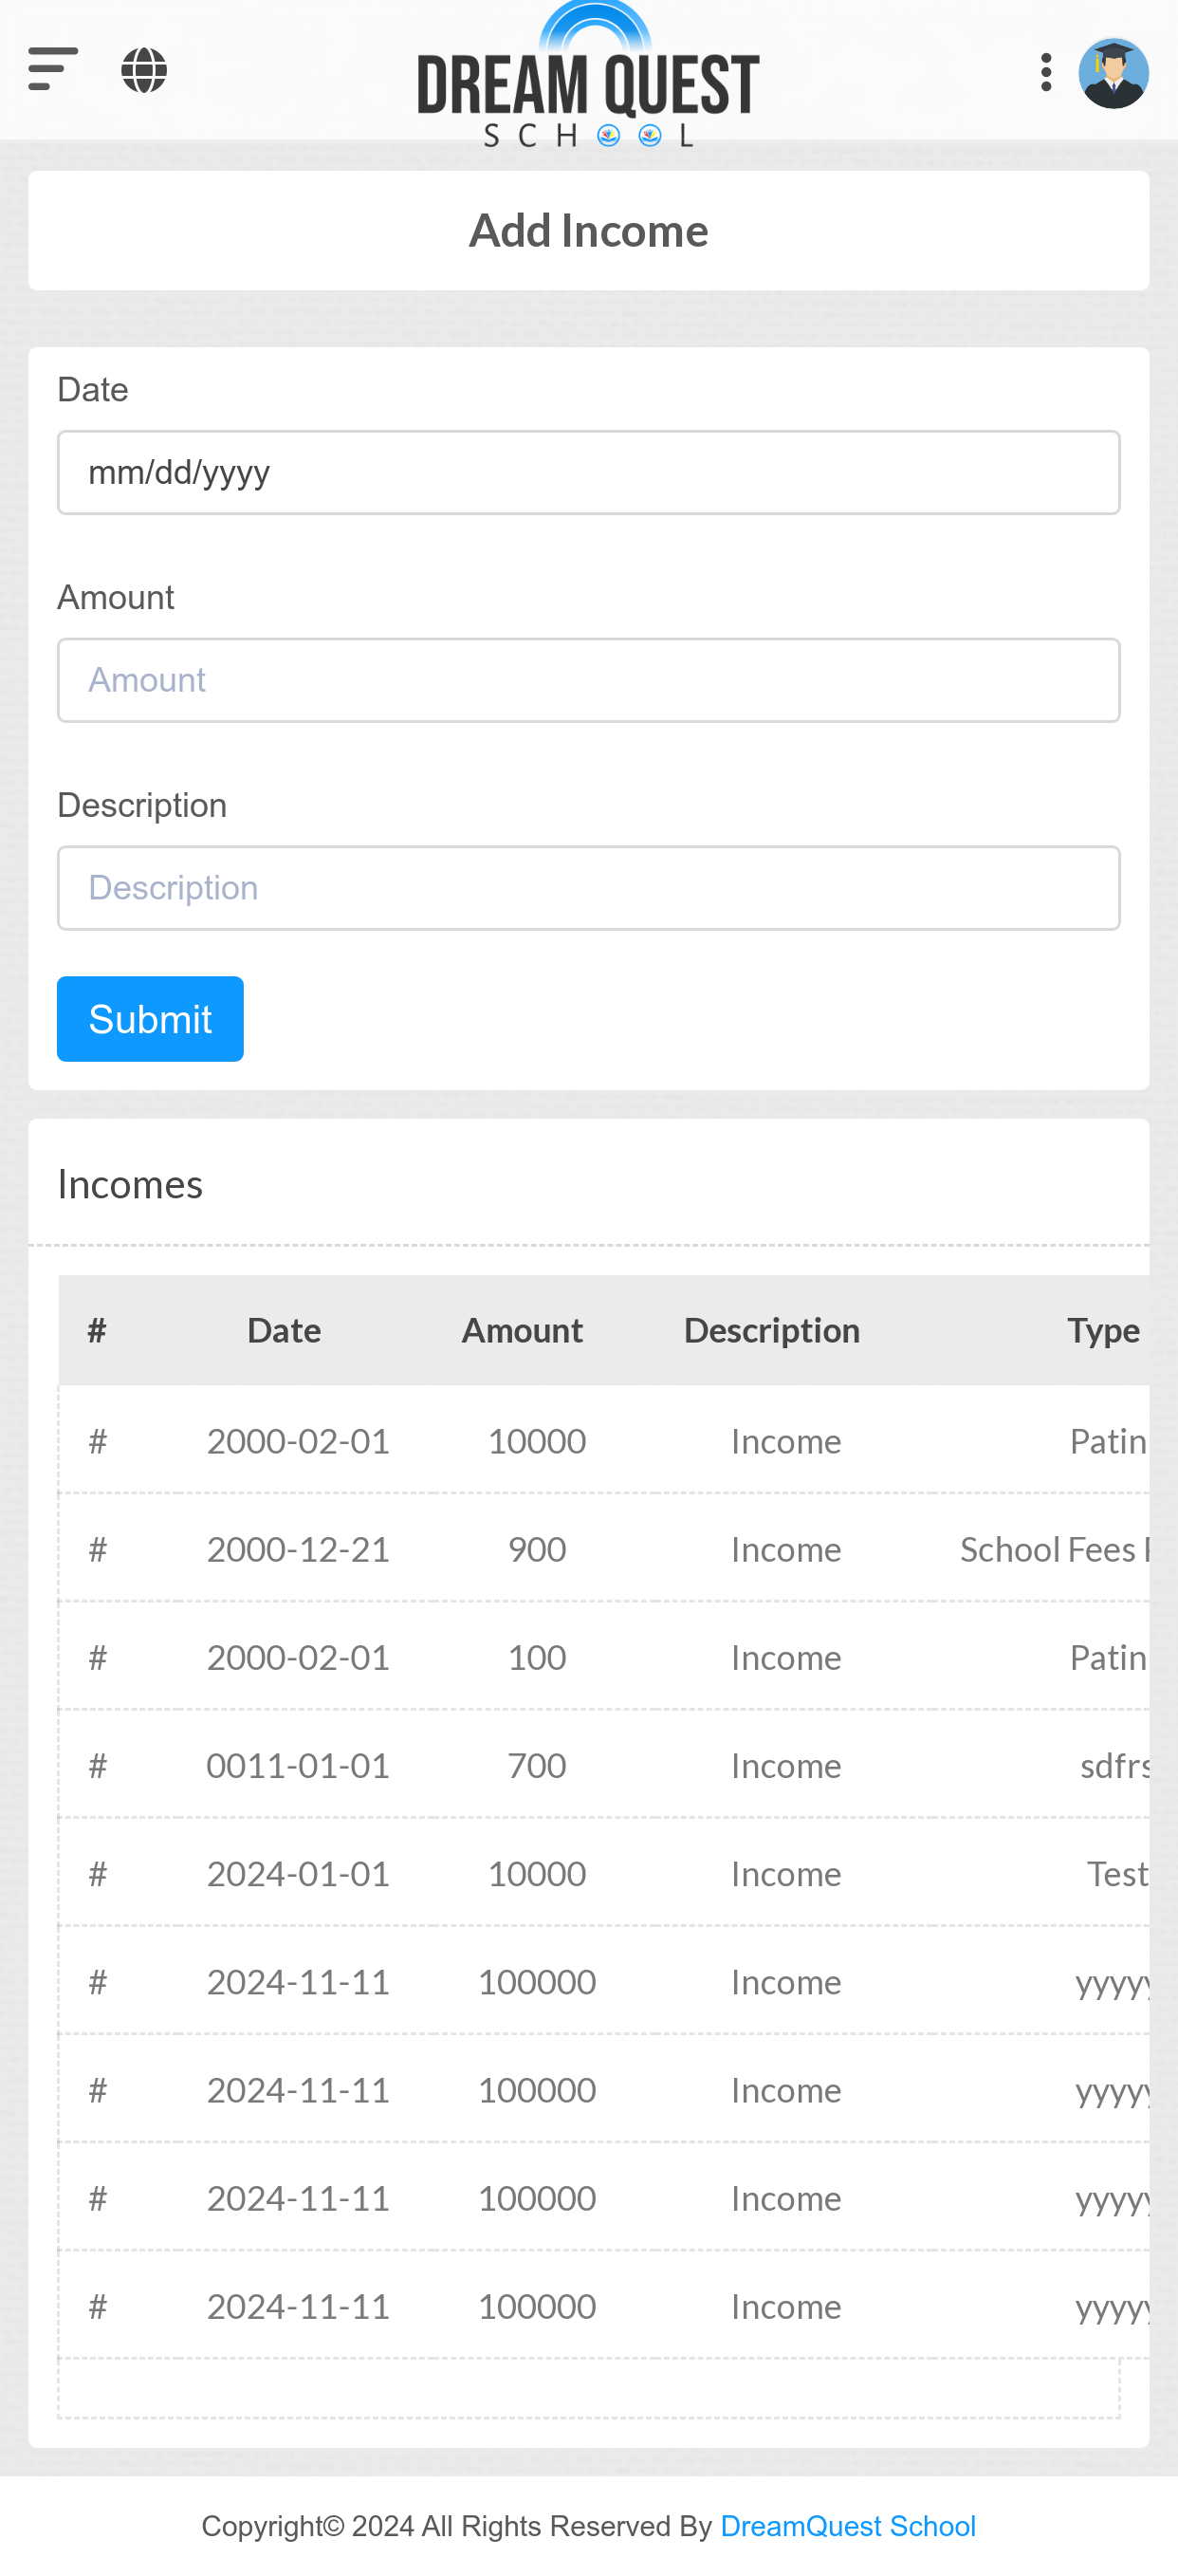Viewport: 1178px width, 2576px height.
Task: Submit the Add Income form
Action: pos(150,1019)
